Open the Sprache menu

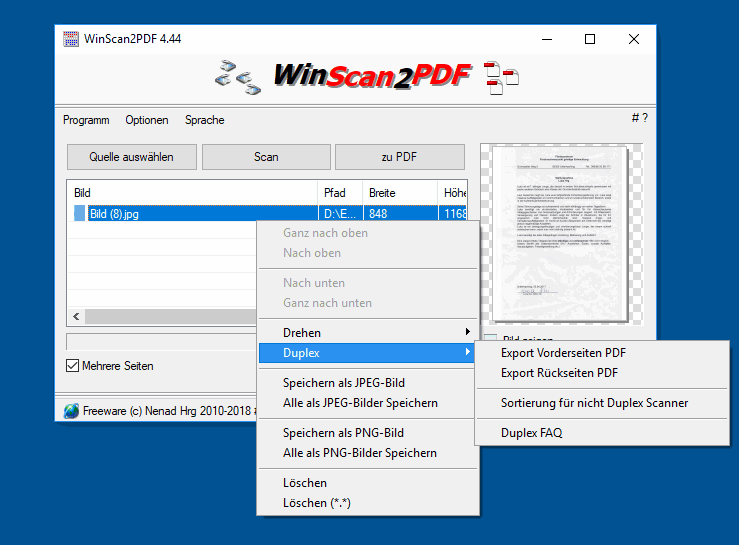[205, 120]
